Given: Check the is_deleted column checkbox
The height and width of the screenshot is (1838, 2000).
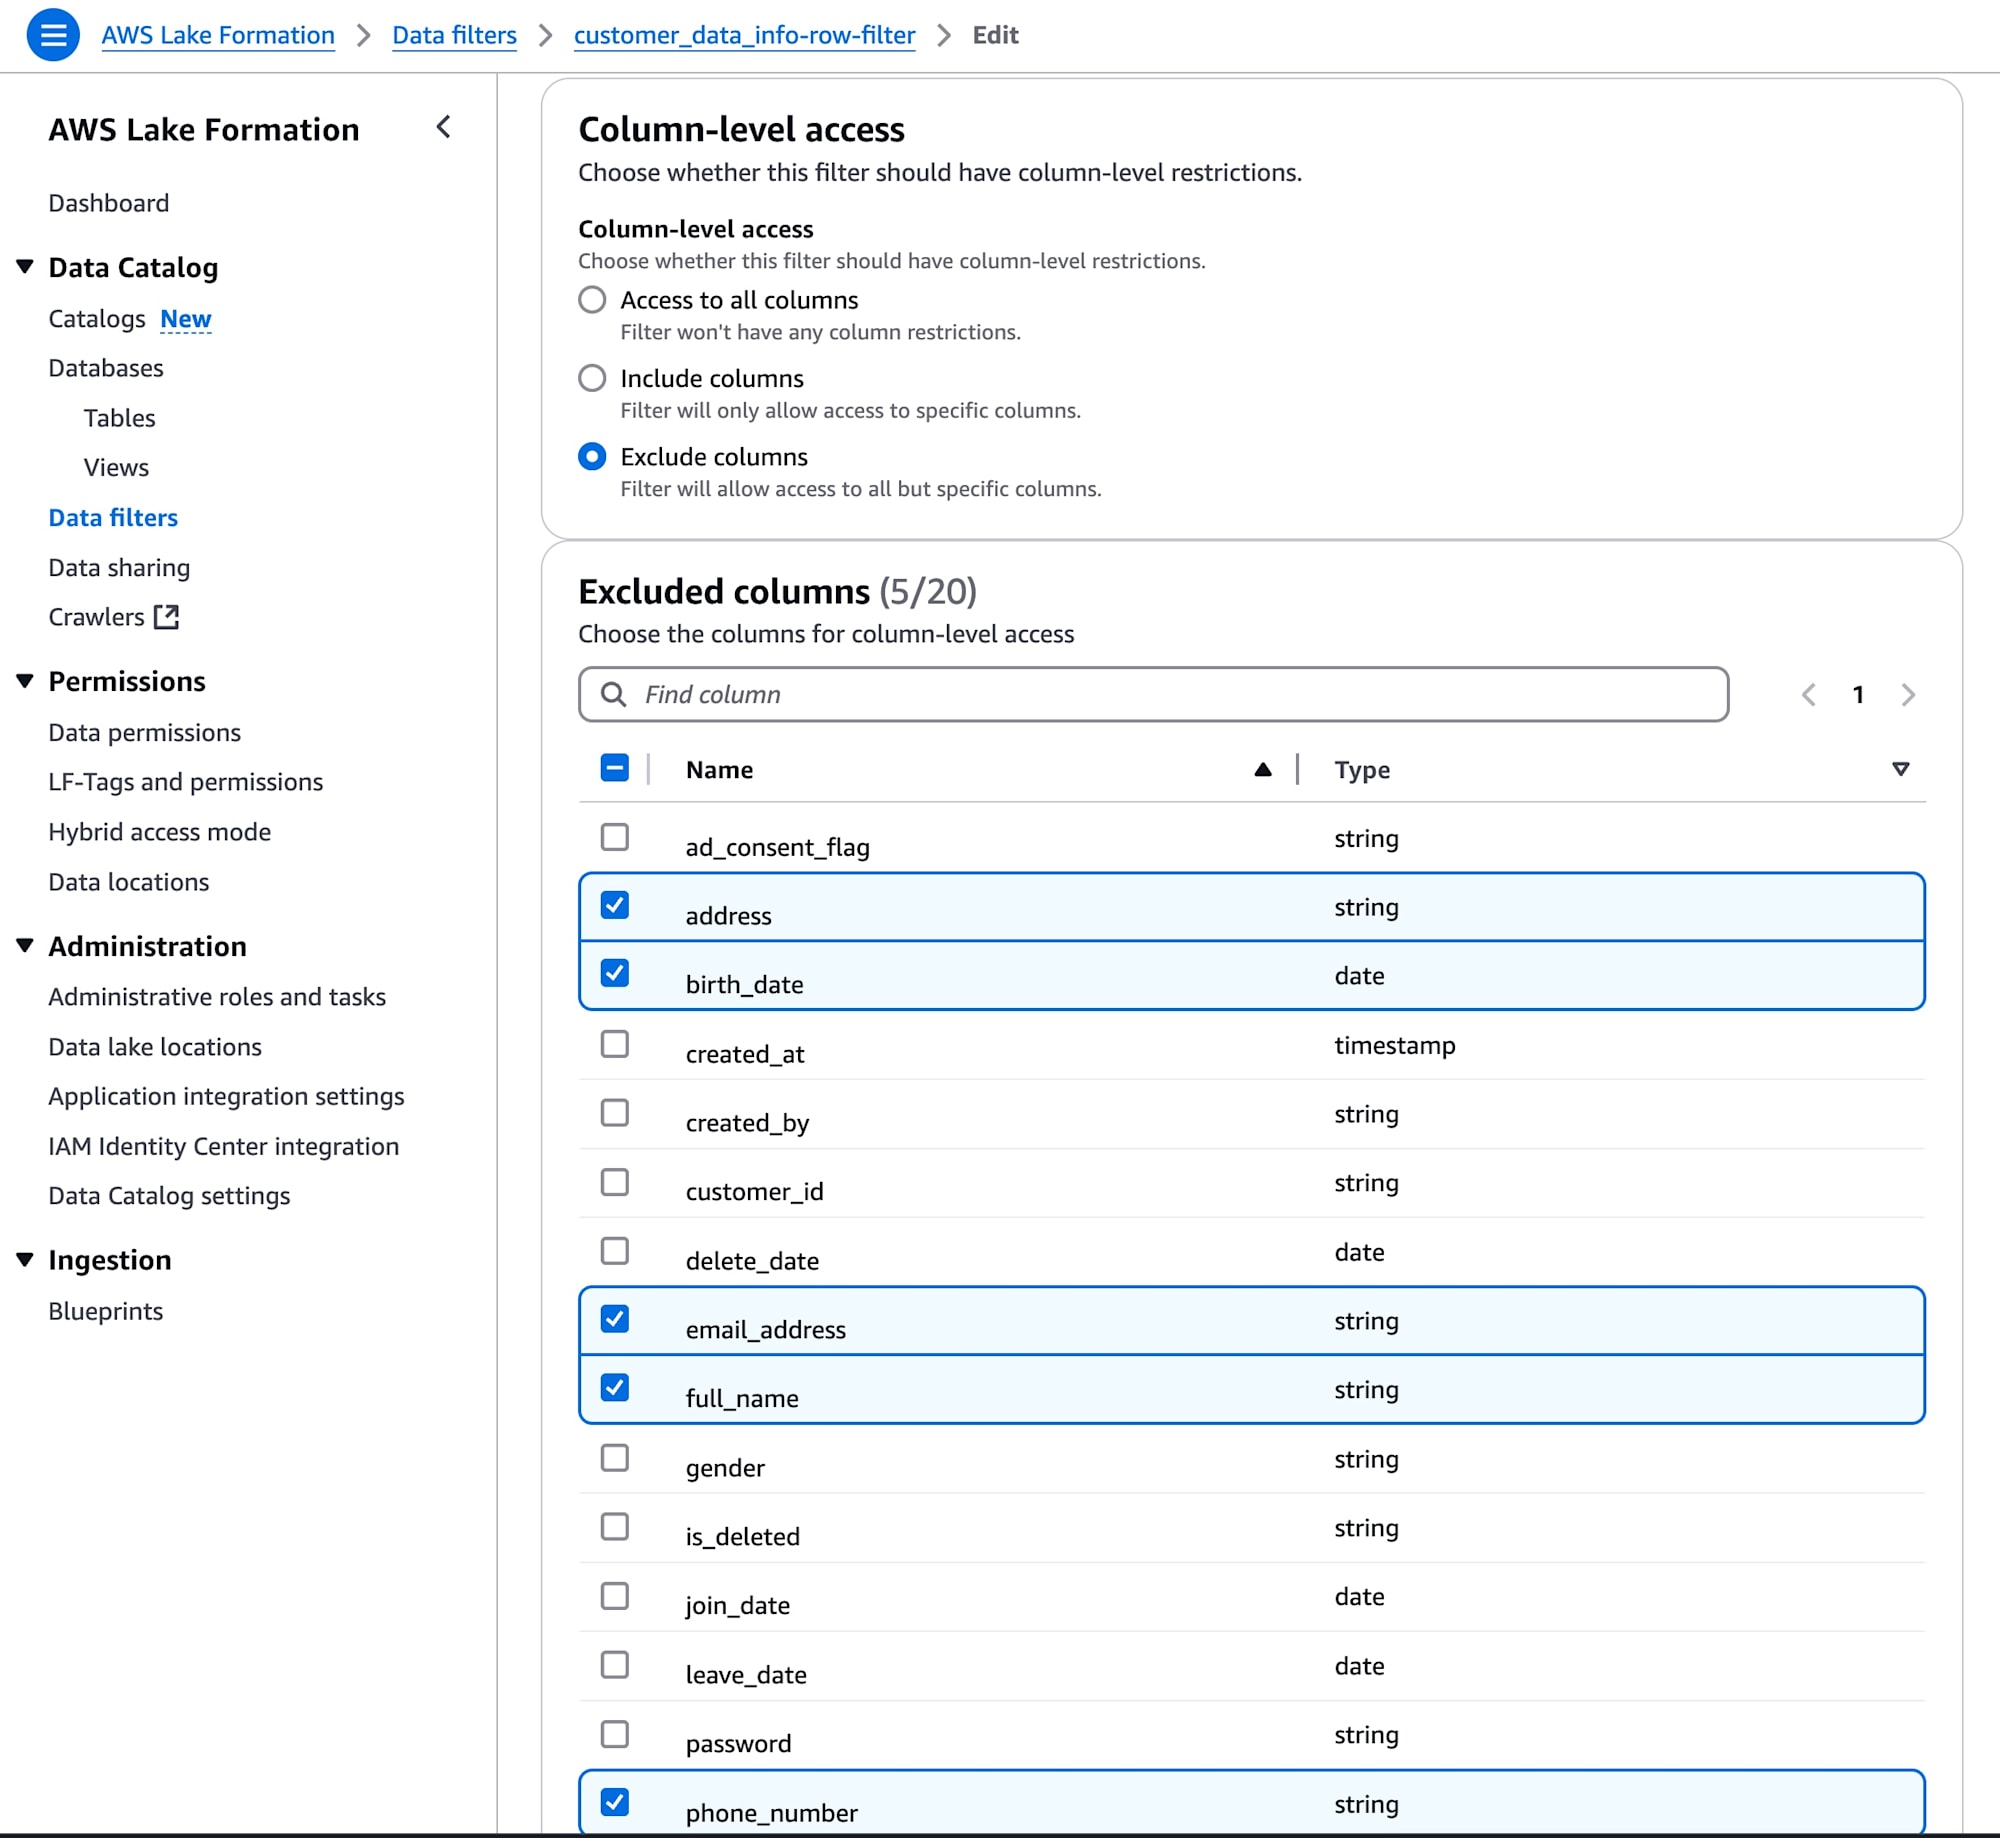Looking at the screenshot, I should [615, 1527].
